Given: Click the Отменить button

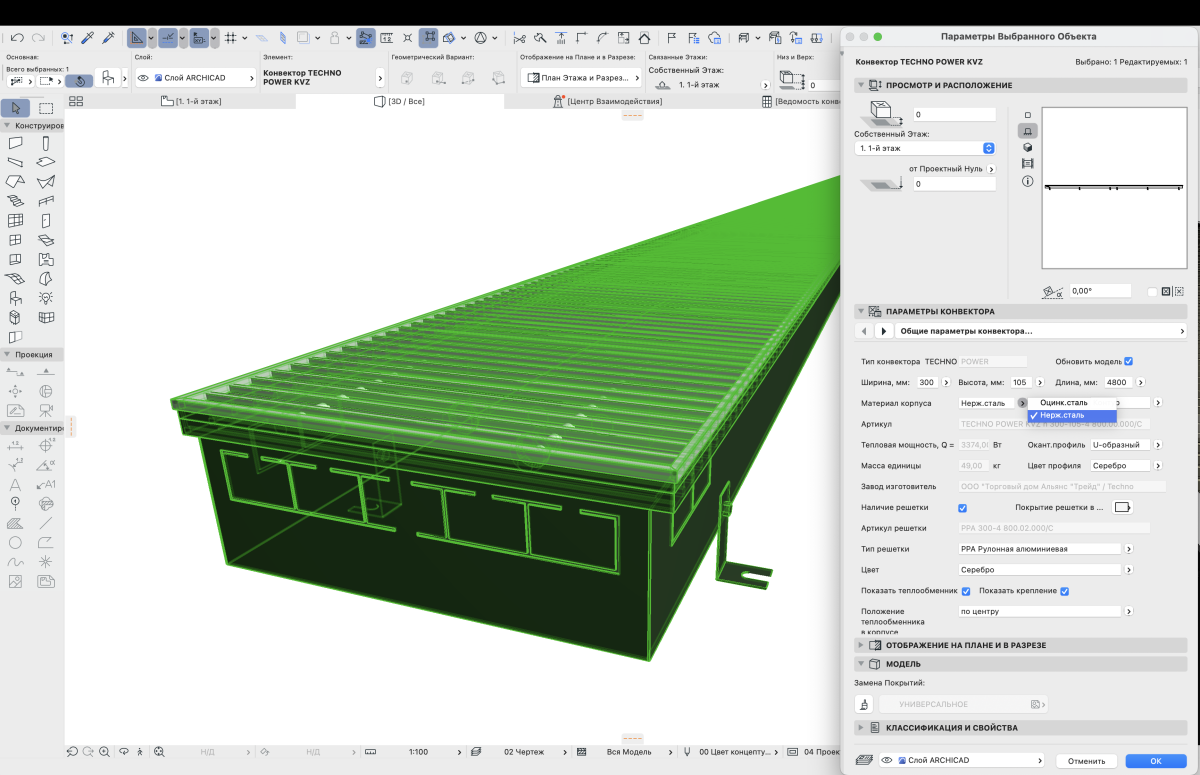Looking at the screenshot, I should pos(1085,761).
